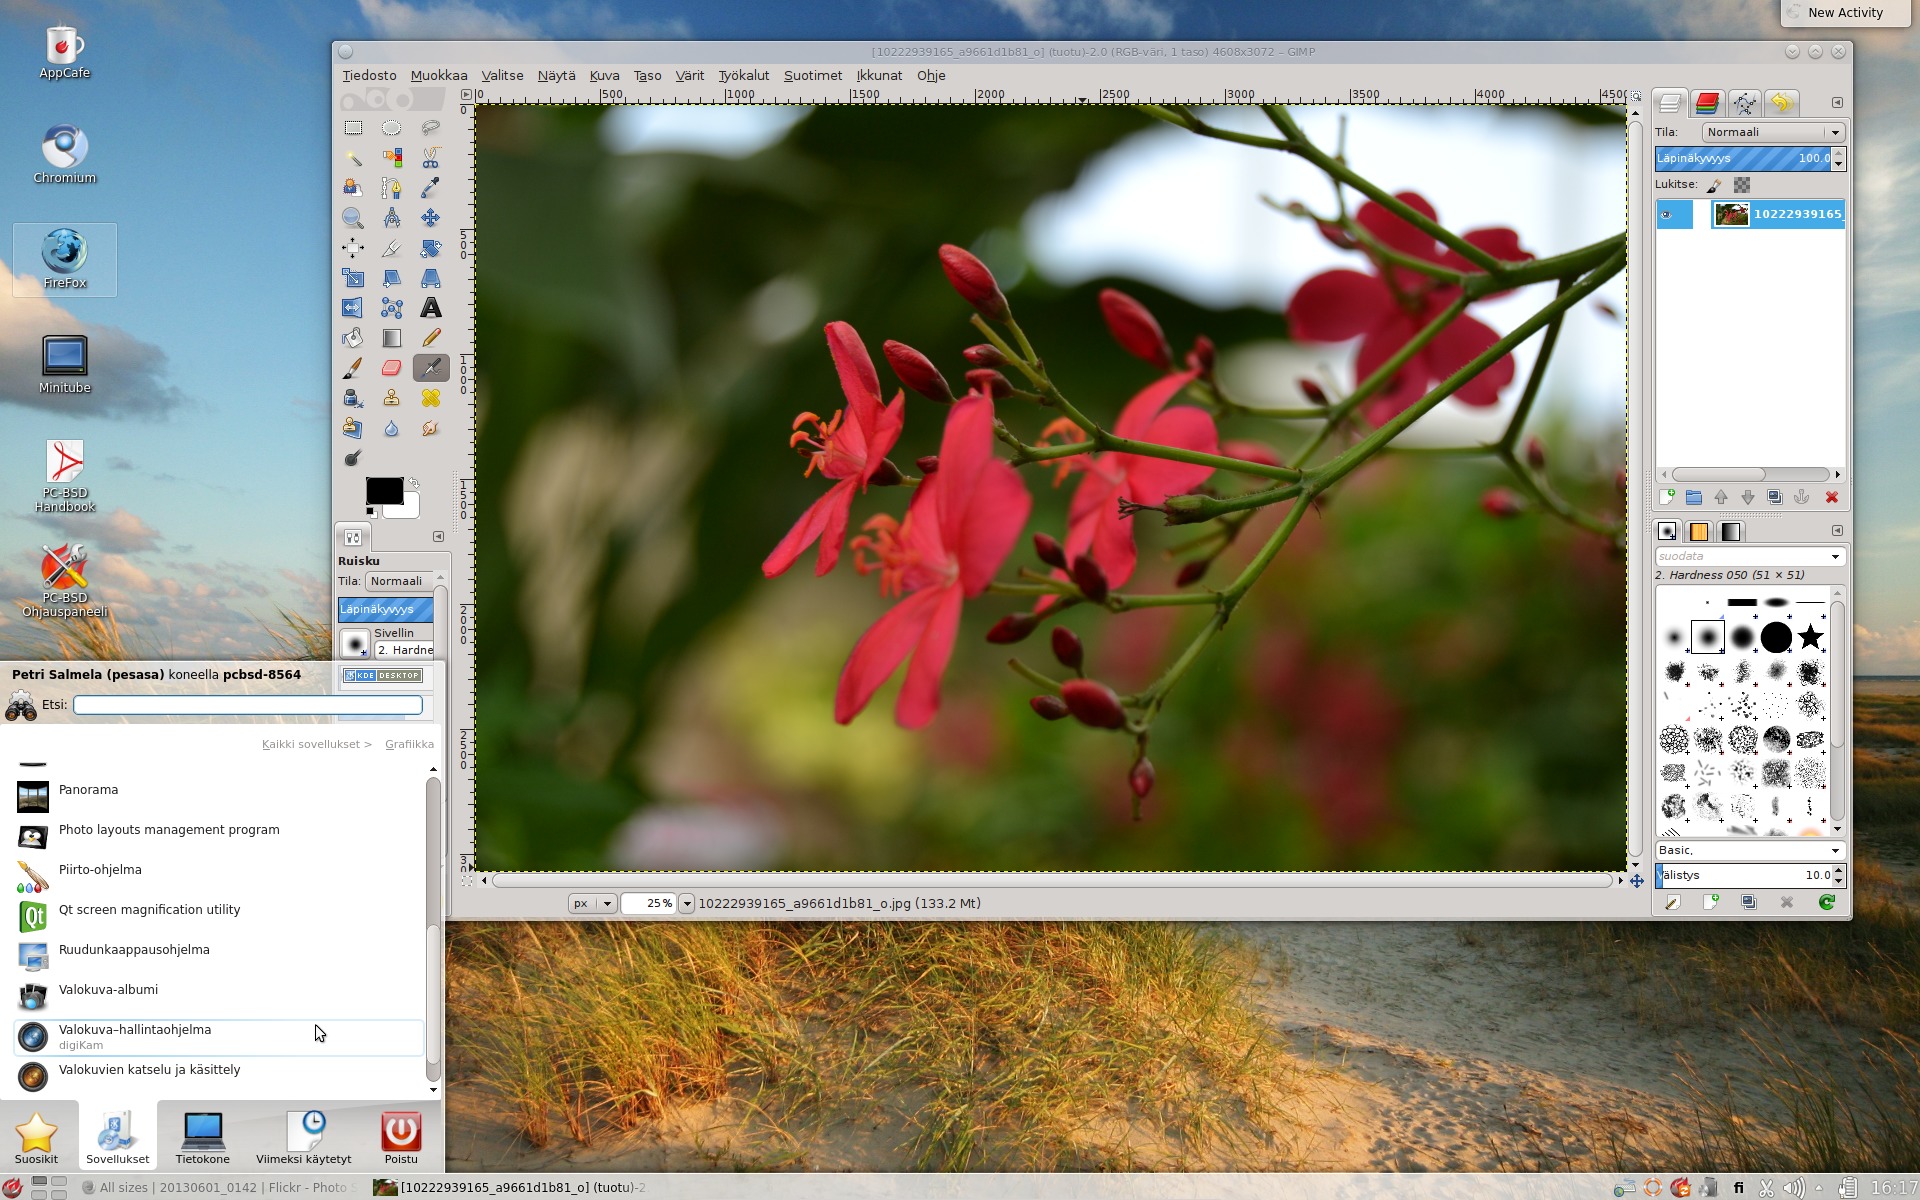Viewport: 1920px width, 1200px height.
Task: Click the black foreground color swatch
Action: (384, 491)
